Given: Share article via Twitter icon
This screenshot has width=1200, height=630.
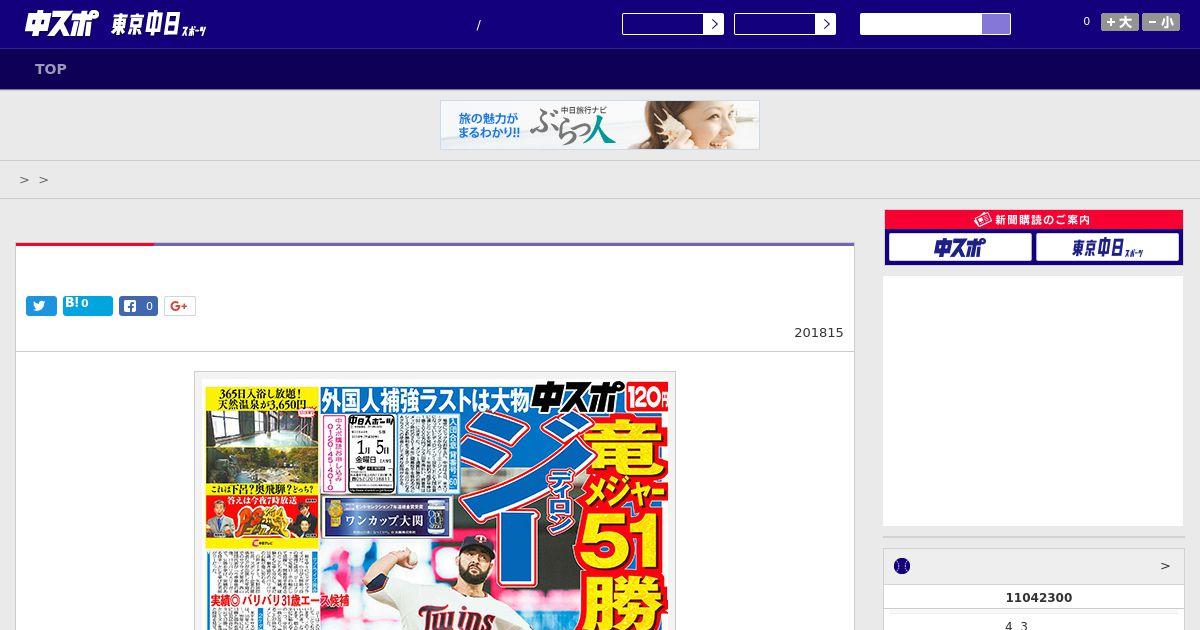Looking at the screenshot, I should (x=41, y=306).
